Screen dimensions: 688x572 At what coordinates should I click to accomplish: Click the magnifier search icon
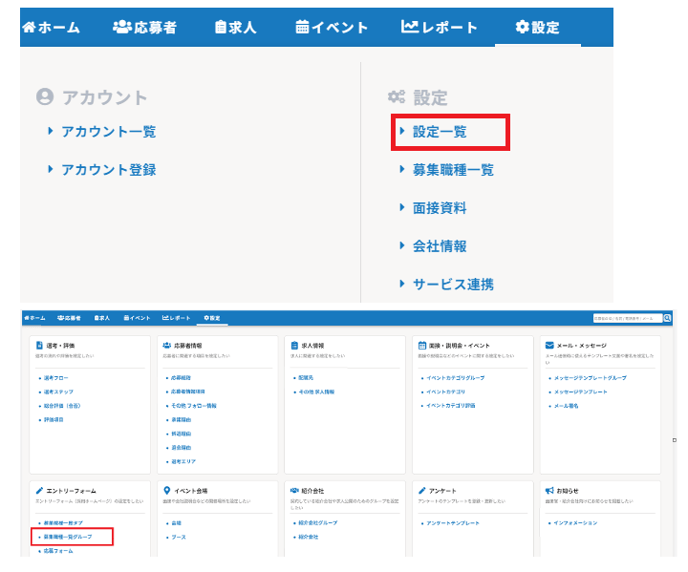click(667, 318)
